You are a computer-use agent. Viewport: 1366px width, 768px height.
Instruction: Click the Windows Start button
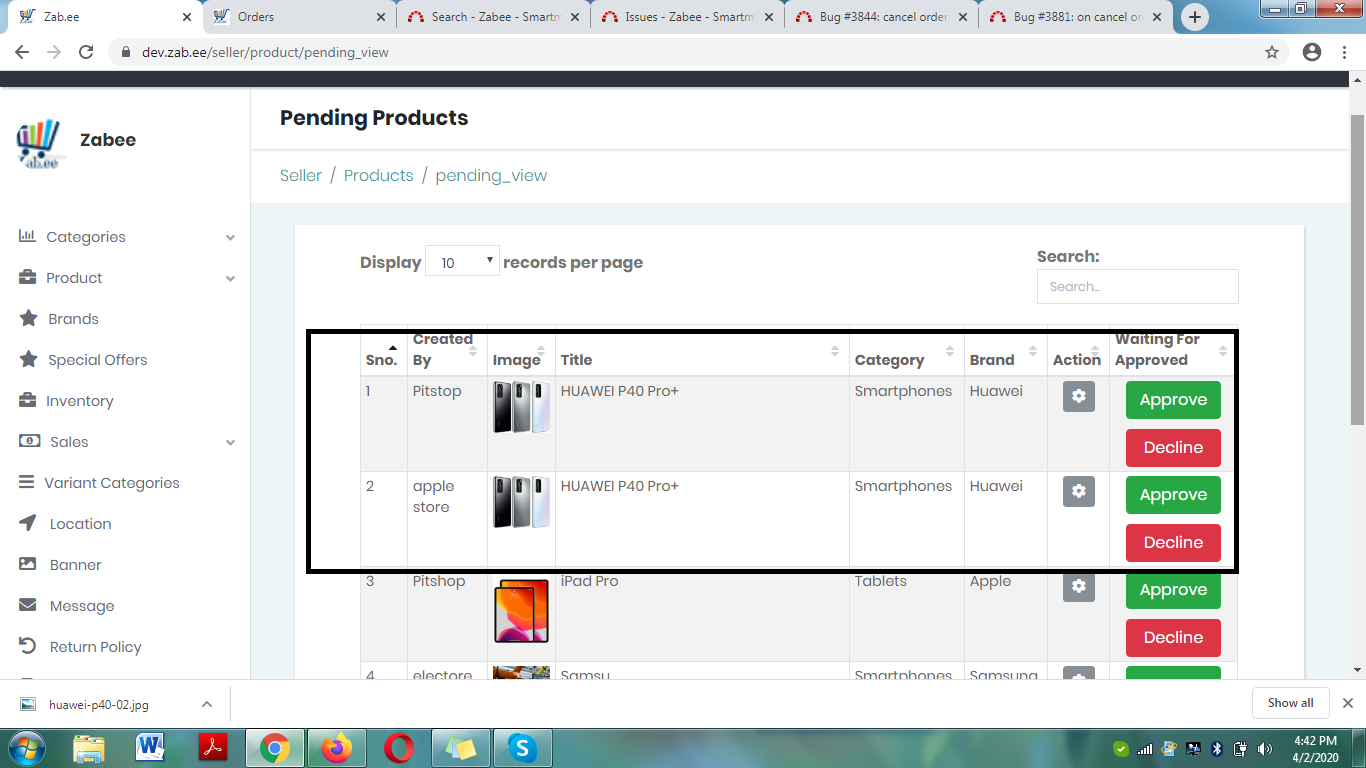tap(25, 748)
